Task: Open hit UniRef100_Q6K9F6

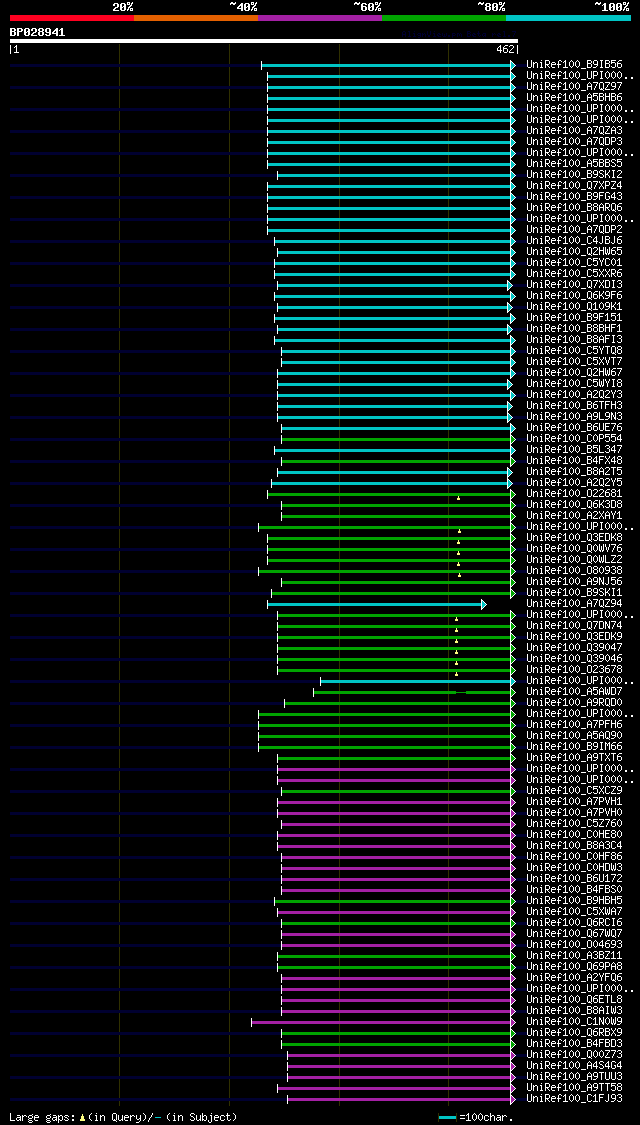Action: 574,296
